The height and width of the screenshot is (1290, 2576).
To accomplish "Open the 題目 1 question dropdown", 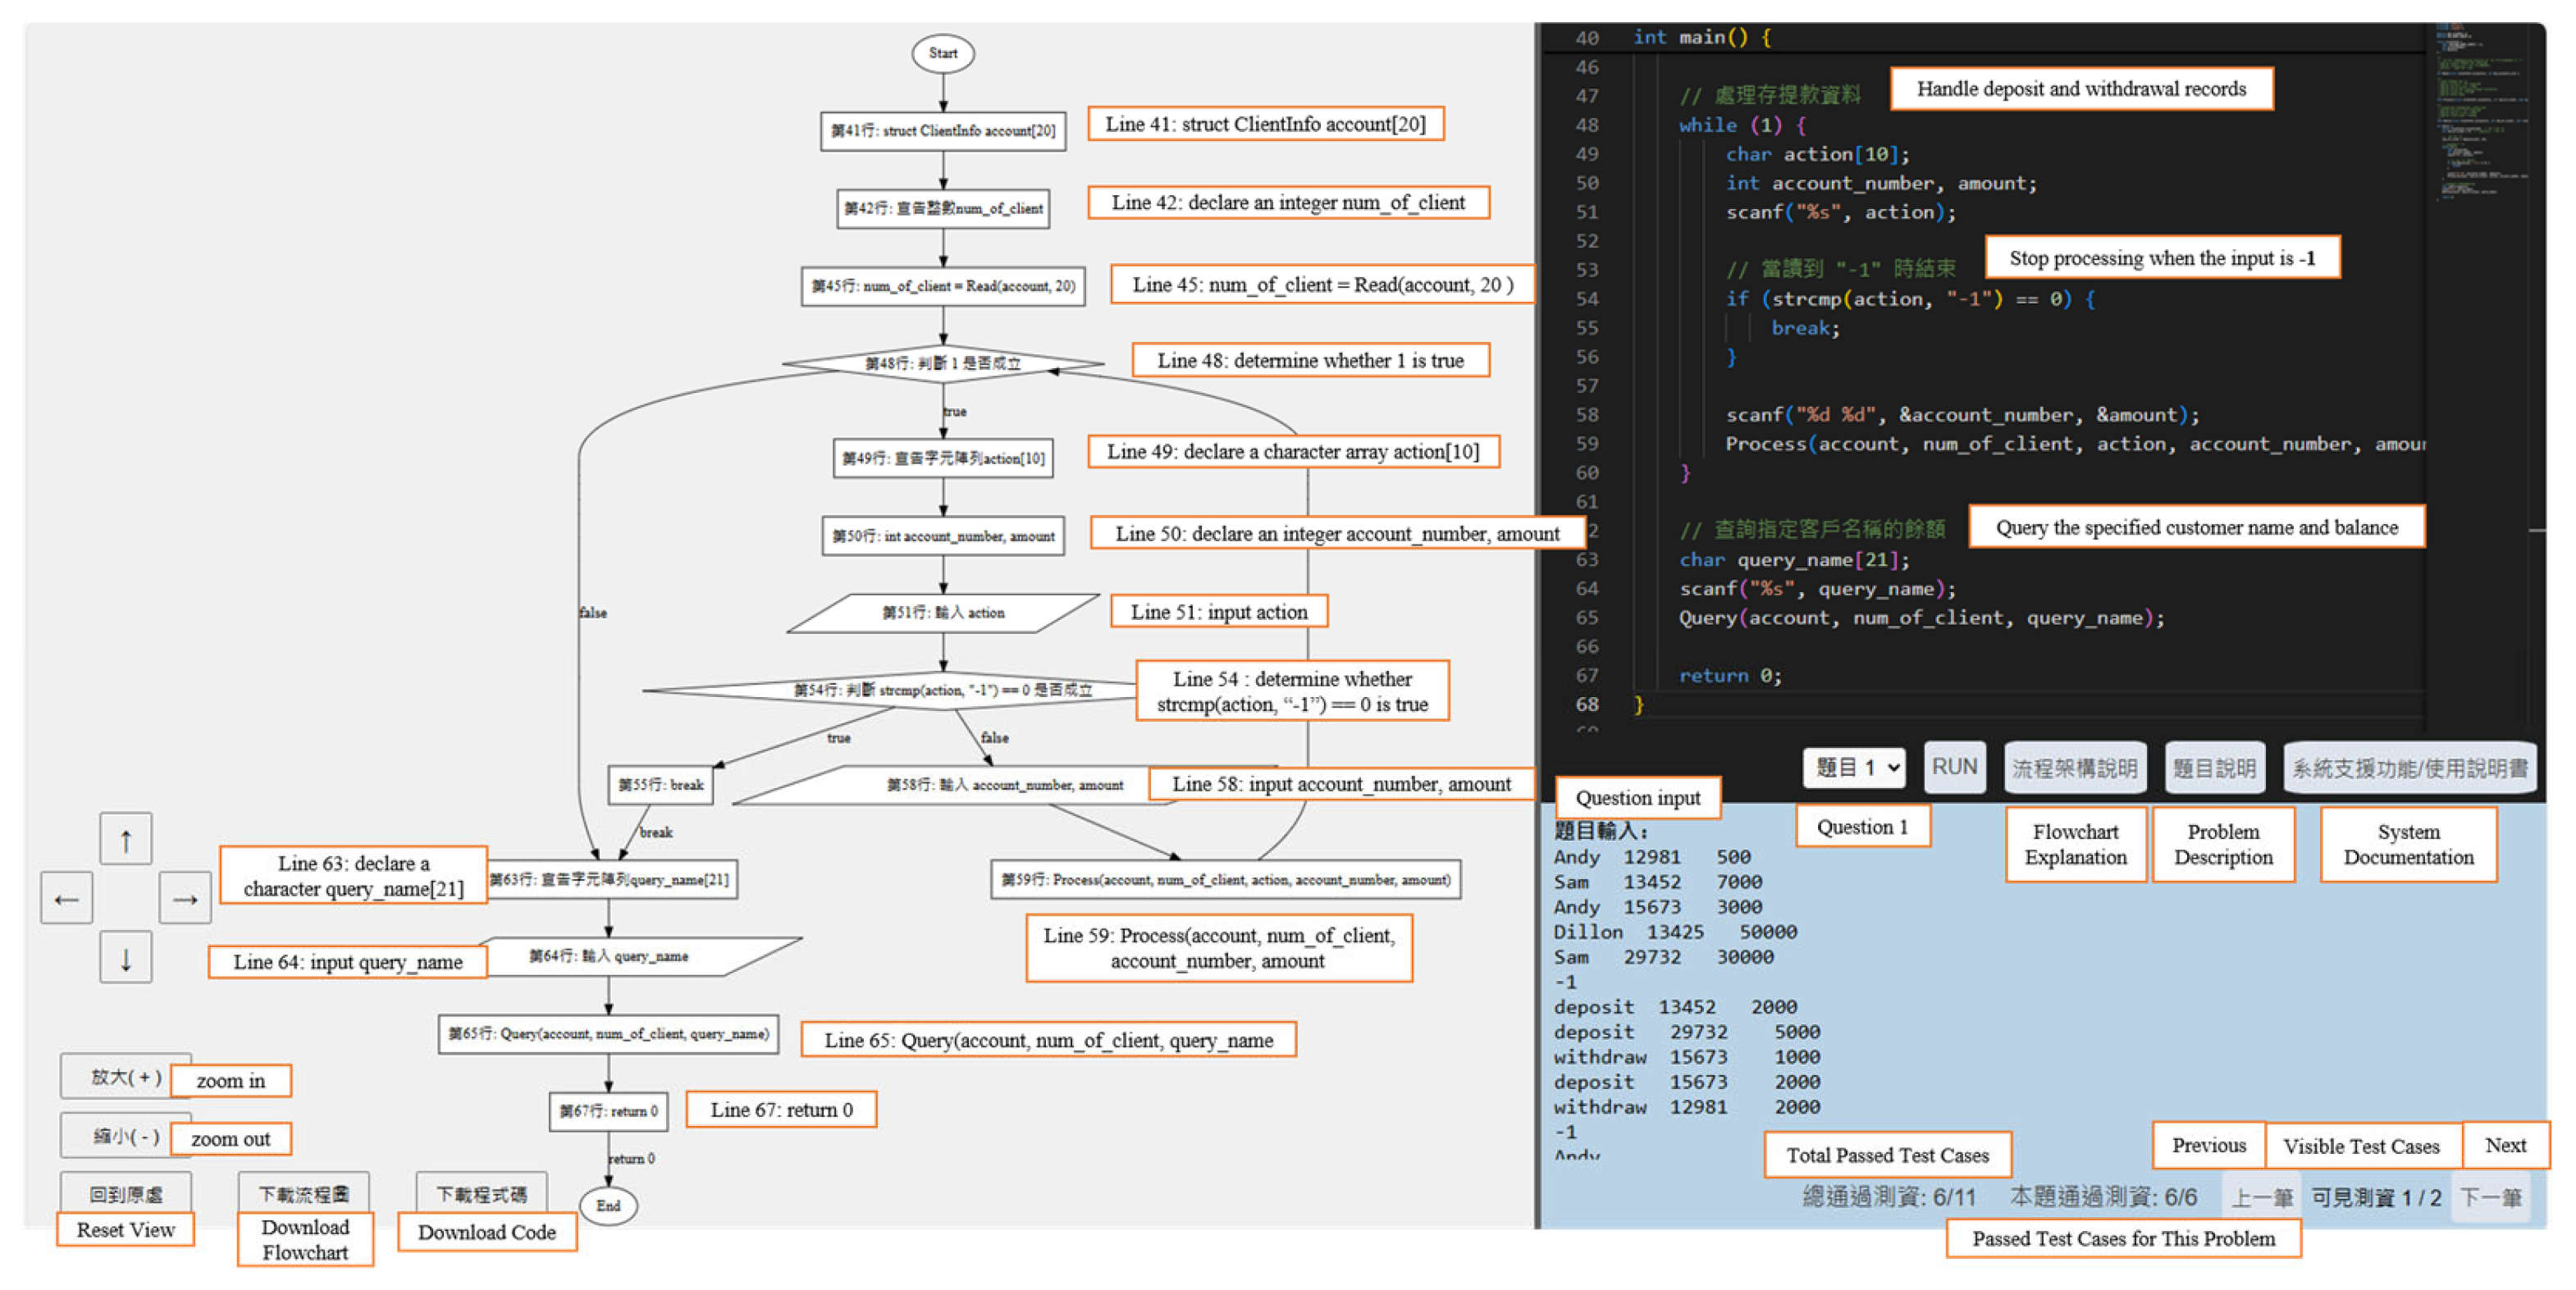I will coord(1855,768).
